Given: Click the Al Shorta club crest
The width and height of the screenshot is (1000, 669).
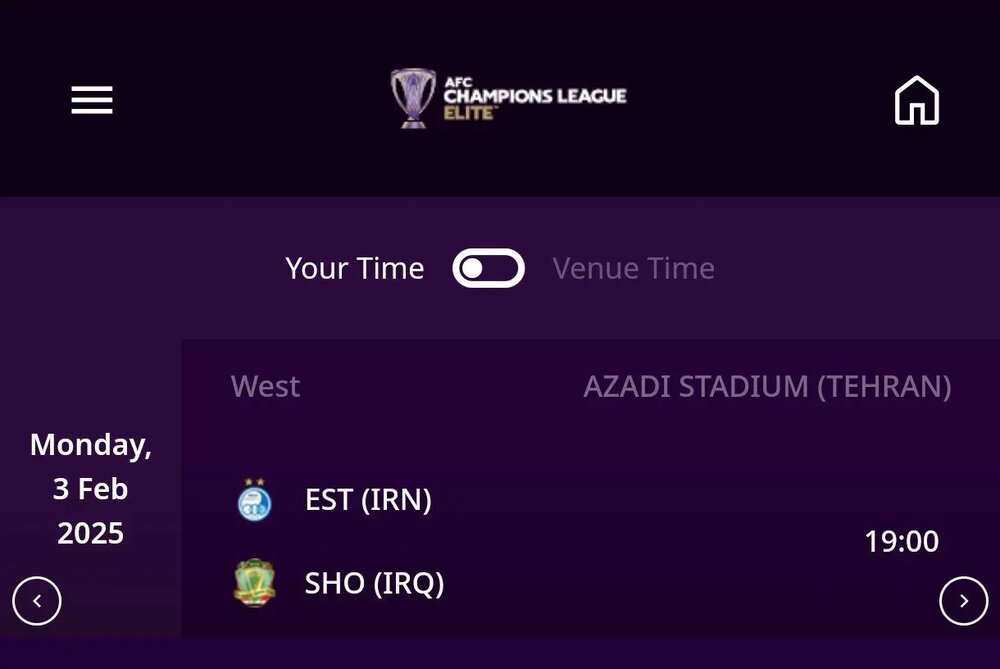Looking at the screenshot, I should coord(254,583).
